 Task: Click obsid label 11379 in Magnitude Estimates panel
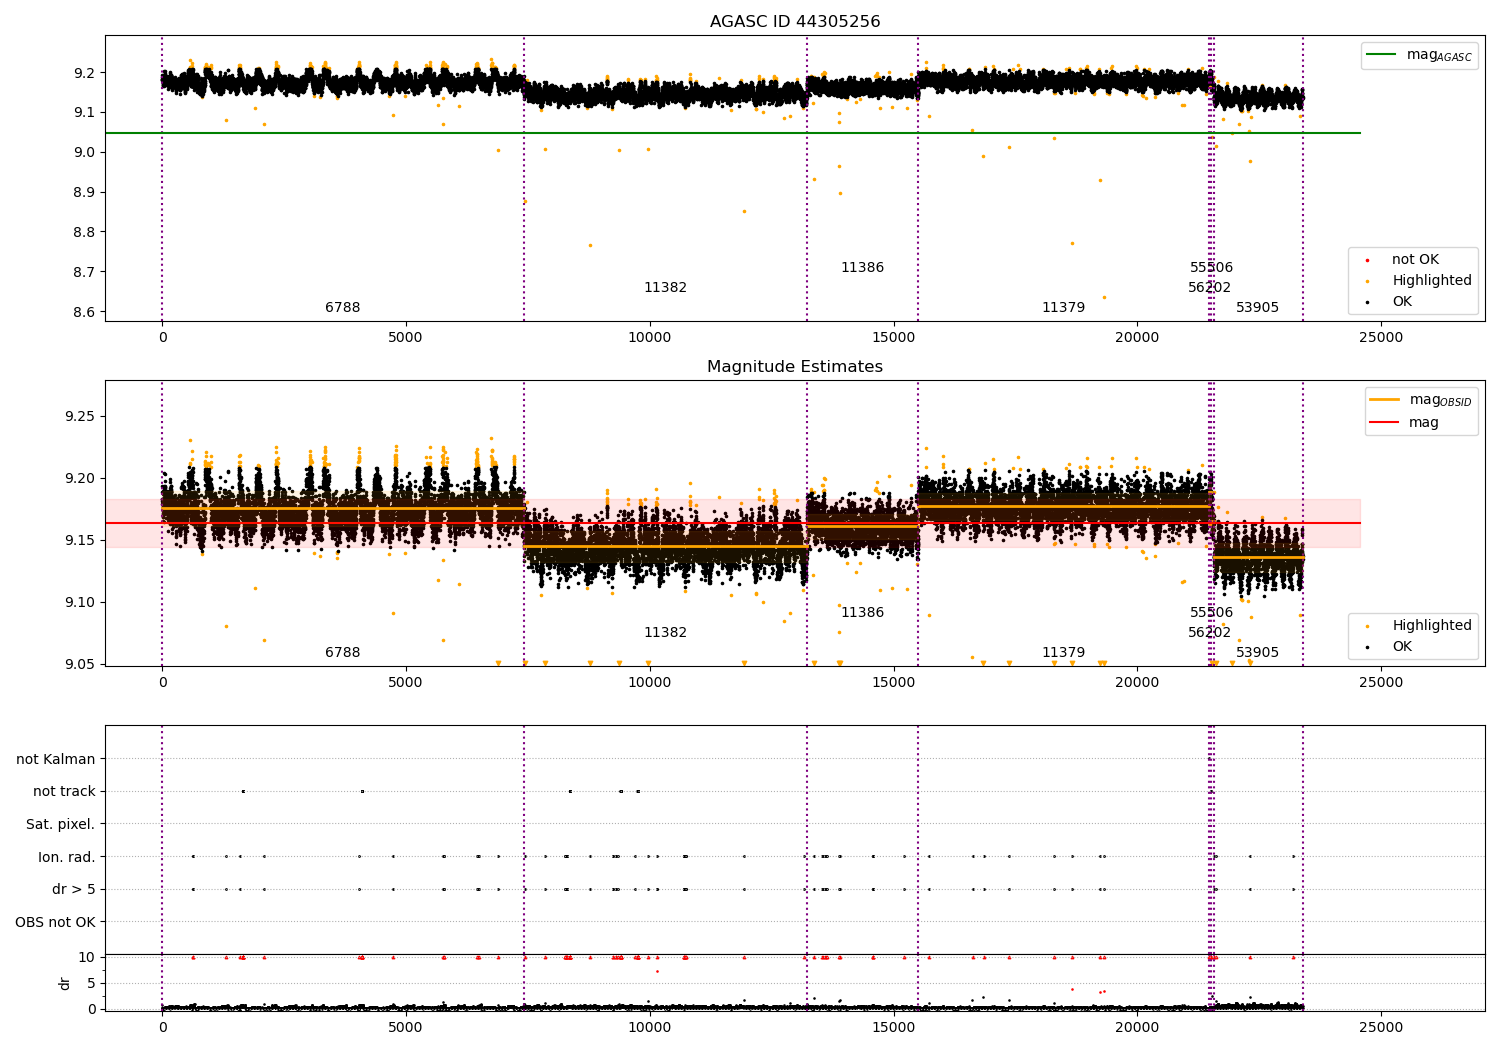point(1063,653)
